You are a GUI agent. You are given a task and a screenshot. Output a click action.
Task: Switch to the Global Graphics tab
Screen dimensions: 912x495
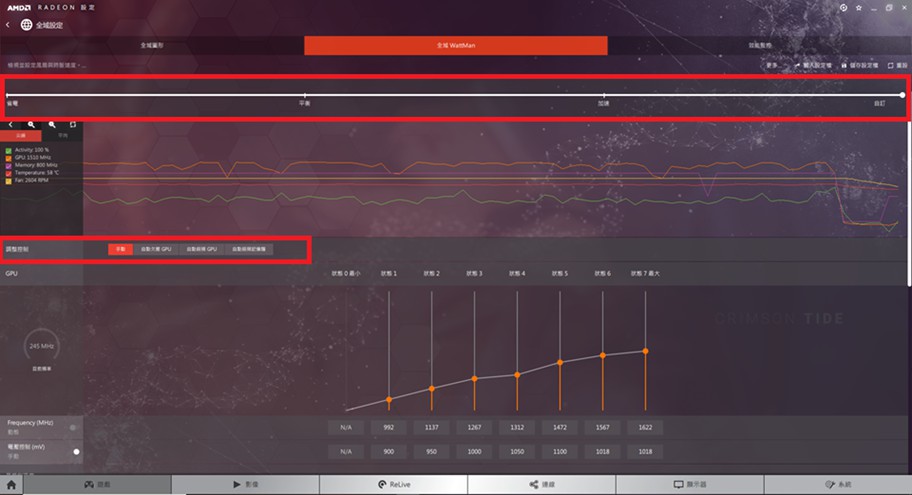click(152, 45)
